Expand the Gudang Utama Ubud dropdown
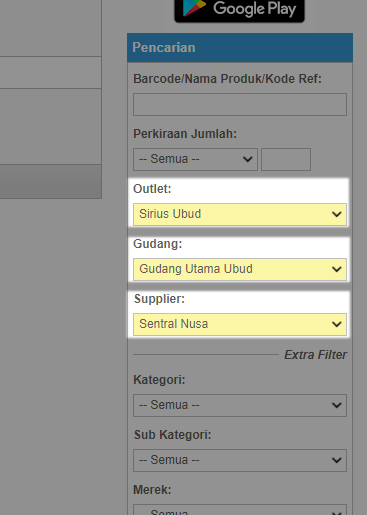The width and height of the screenshot is (367, 515). click(240, 269)
